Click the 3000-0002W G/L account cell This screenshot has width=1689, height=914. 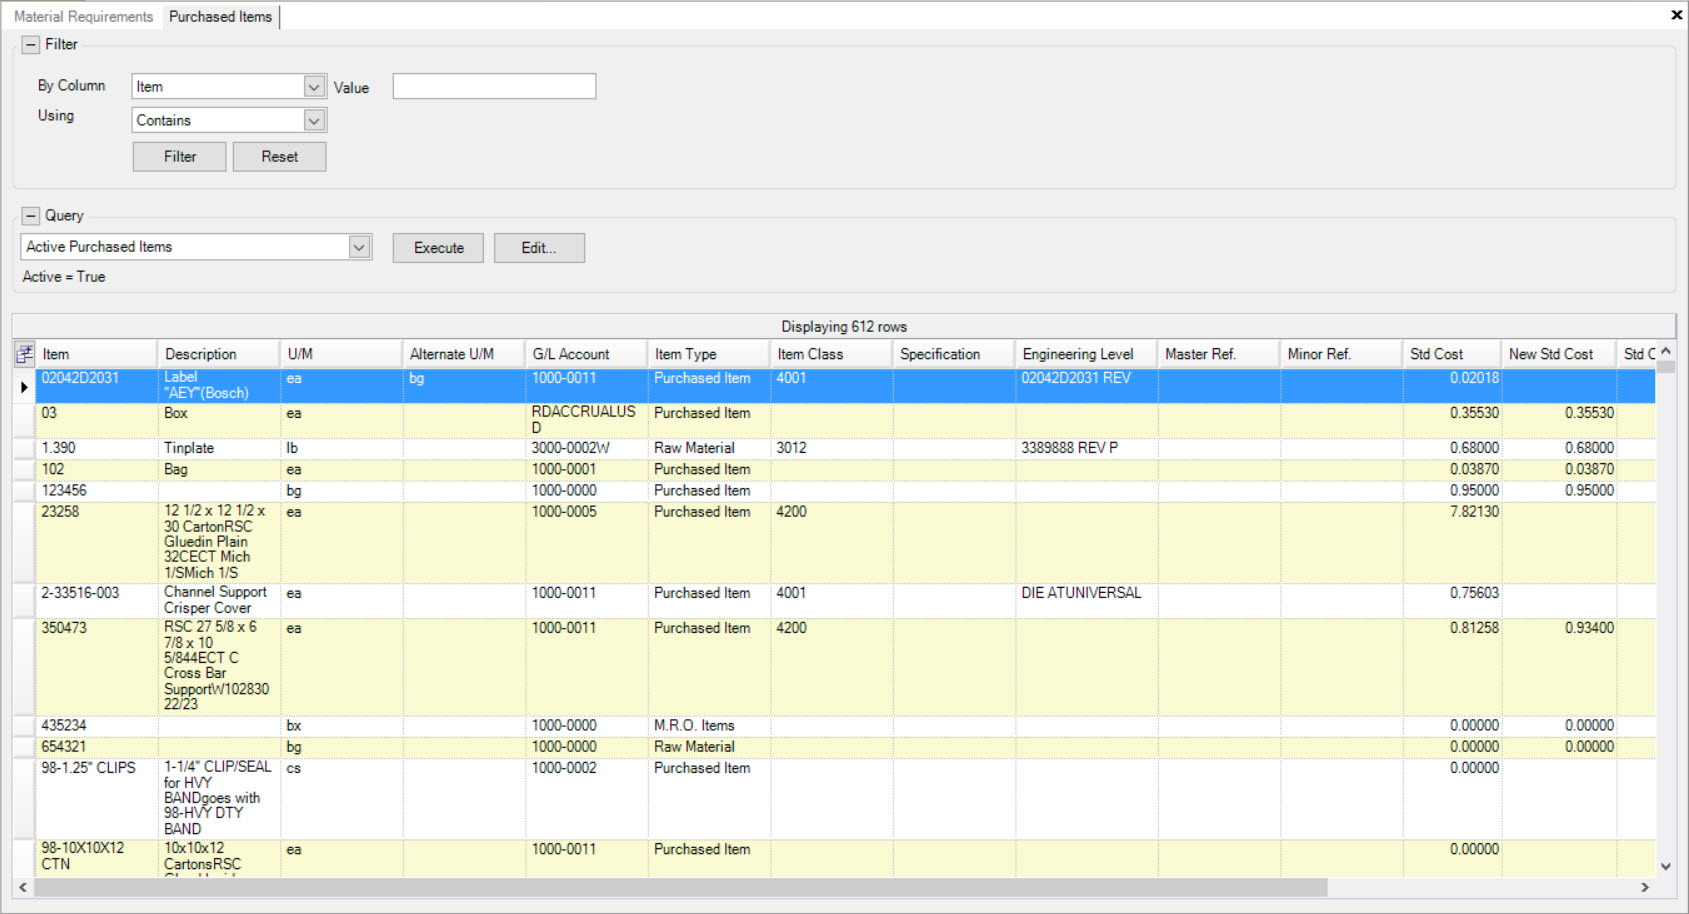[x=586, y=448]
